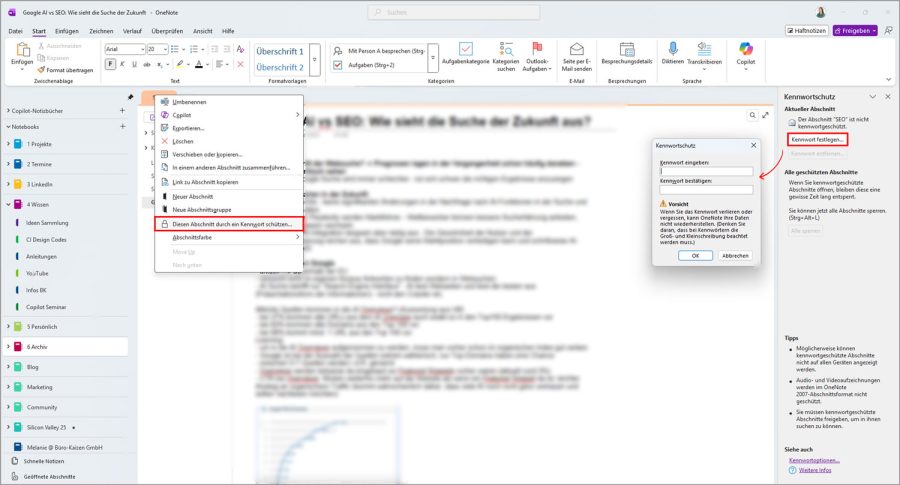The height and width of the screenshot is (485, 900).
Task: Click the pin icon of navigation pane
Action: pos(130,97)
